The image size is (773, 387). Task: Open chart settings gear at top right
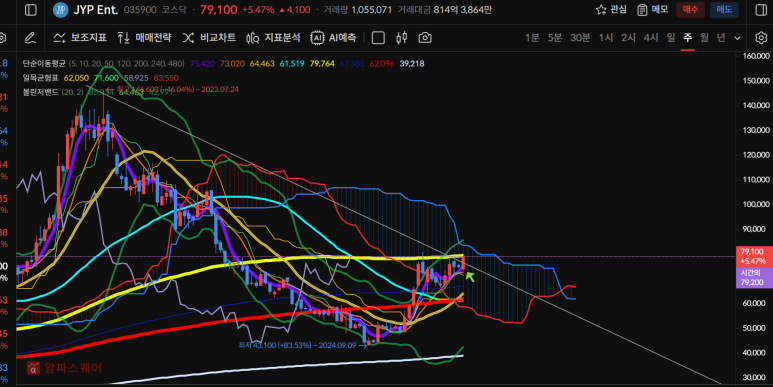point(761,38)
